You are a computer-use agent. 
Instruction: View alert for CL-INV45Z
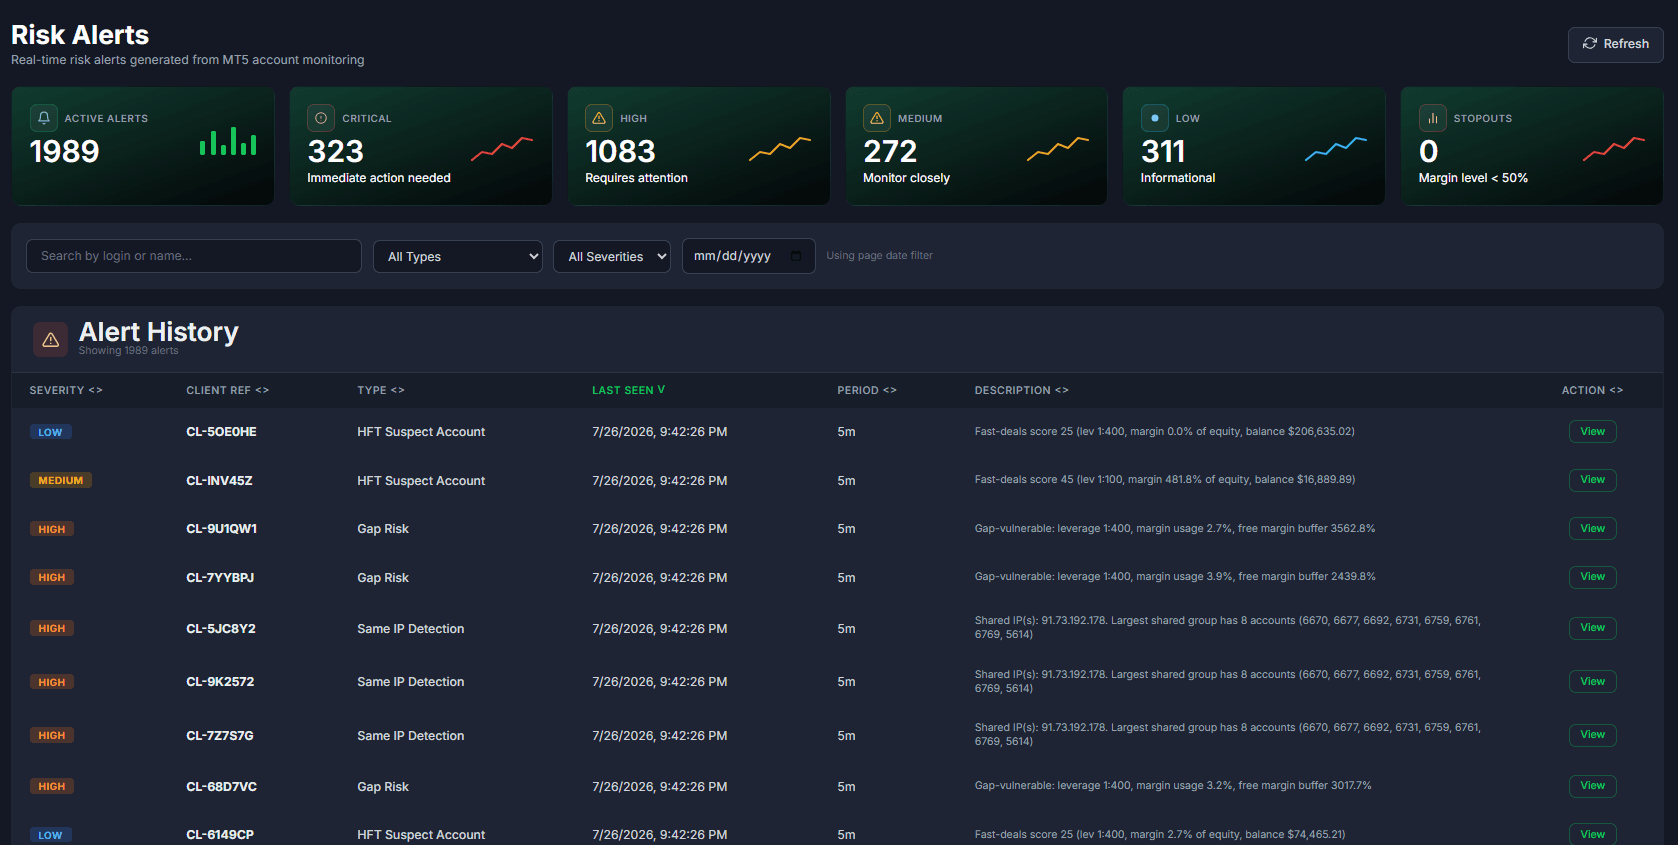pyautogui.click(x=1592, y=480)
